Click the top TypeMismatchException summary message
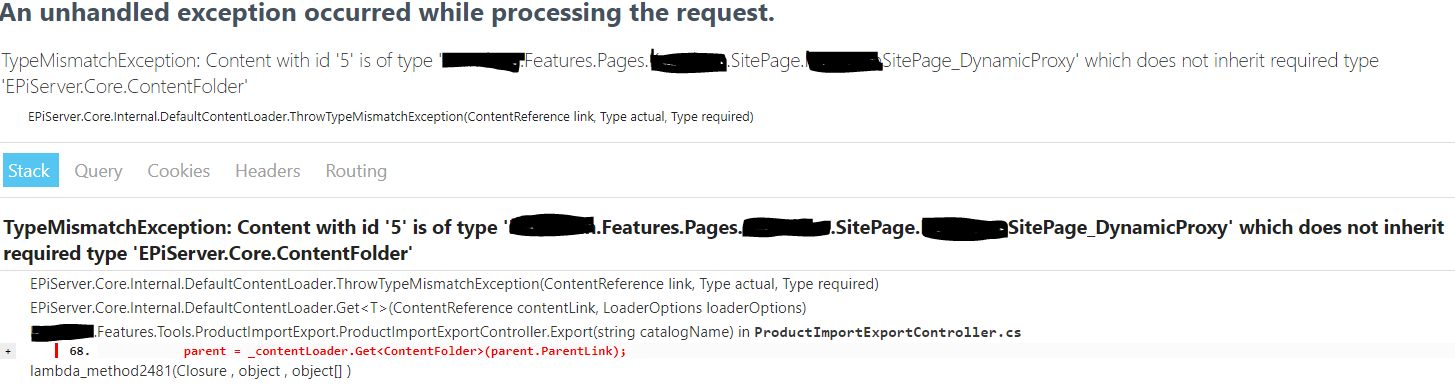The width and height of the screenshot is (1455, 388). (690, 73)
